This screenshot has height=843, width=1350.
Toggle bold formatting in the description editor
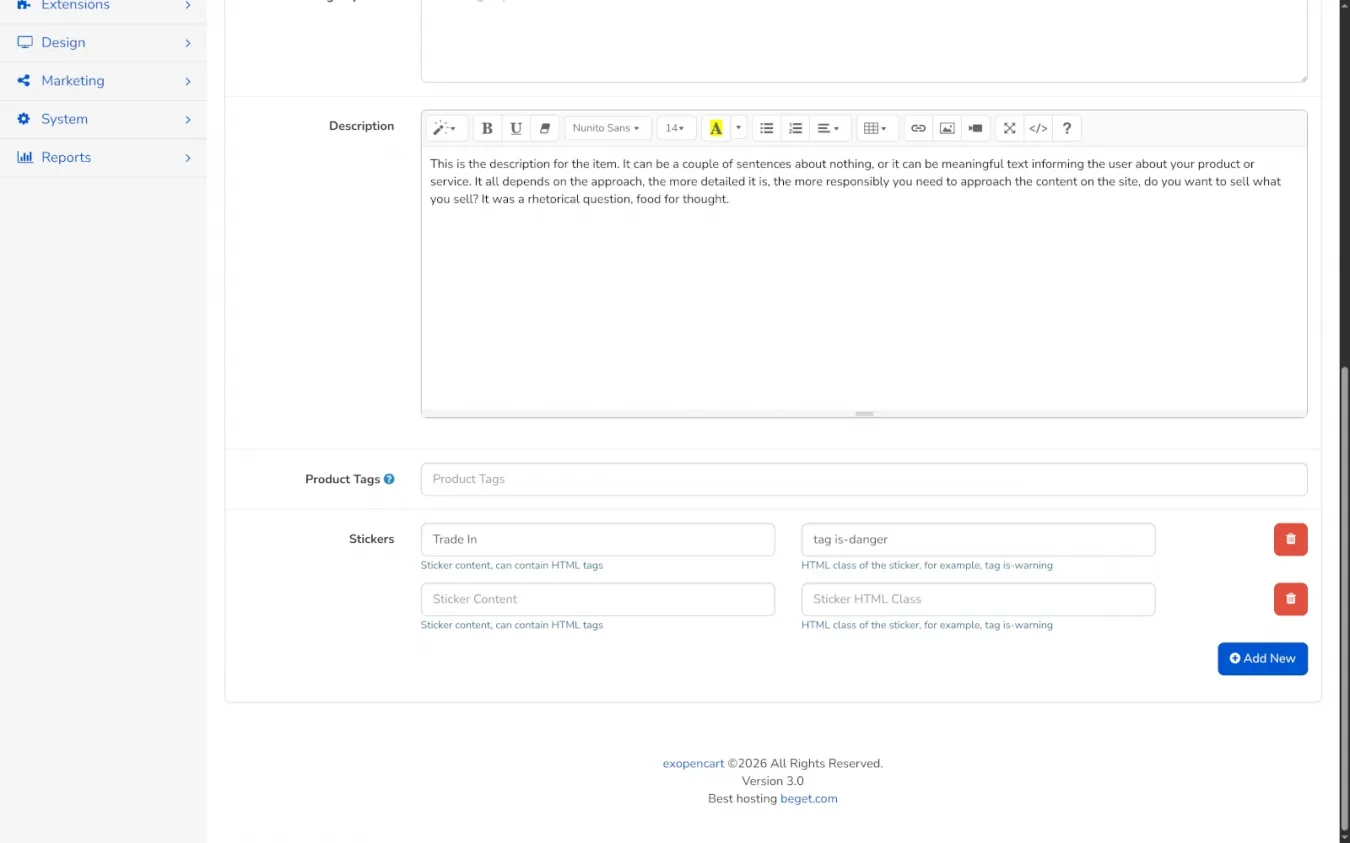coord(487,128)
